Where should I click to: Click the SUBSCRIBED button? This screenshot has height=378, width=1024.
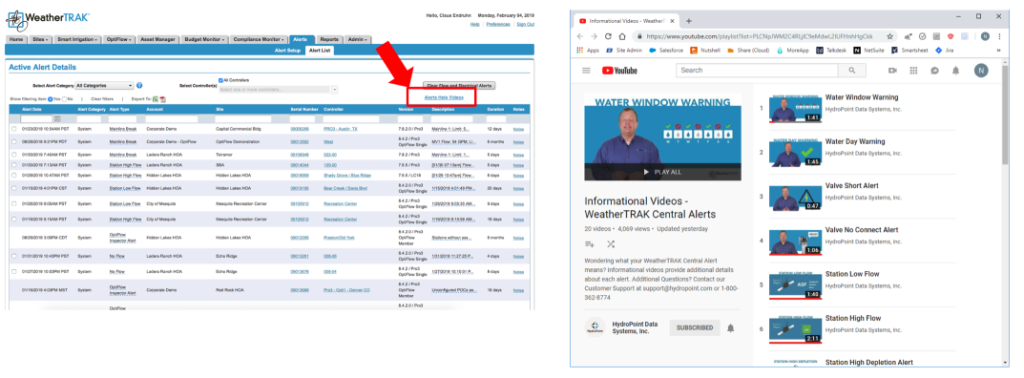click(x=694, y=327)
